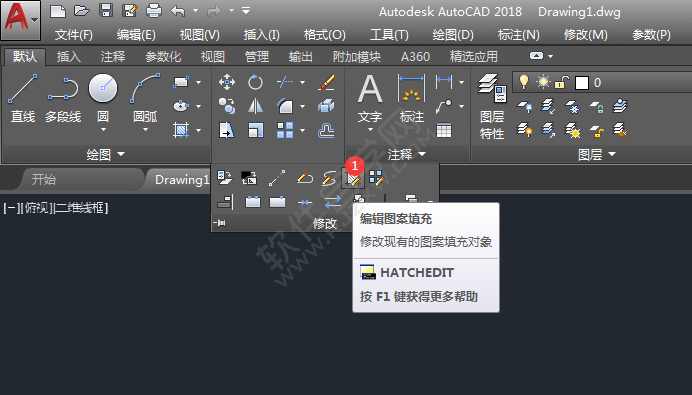Click the Reverse direction arrows icon
692x395 pixels.
tap(332, 203)
